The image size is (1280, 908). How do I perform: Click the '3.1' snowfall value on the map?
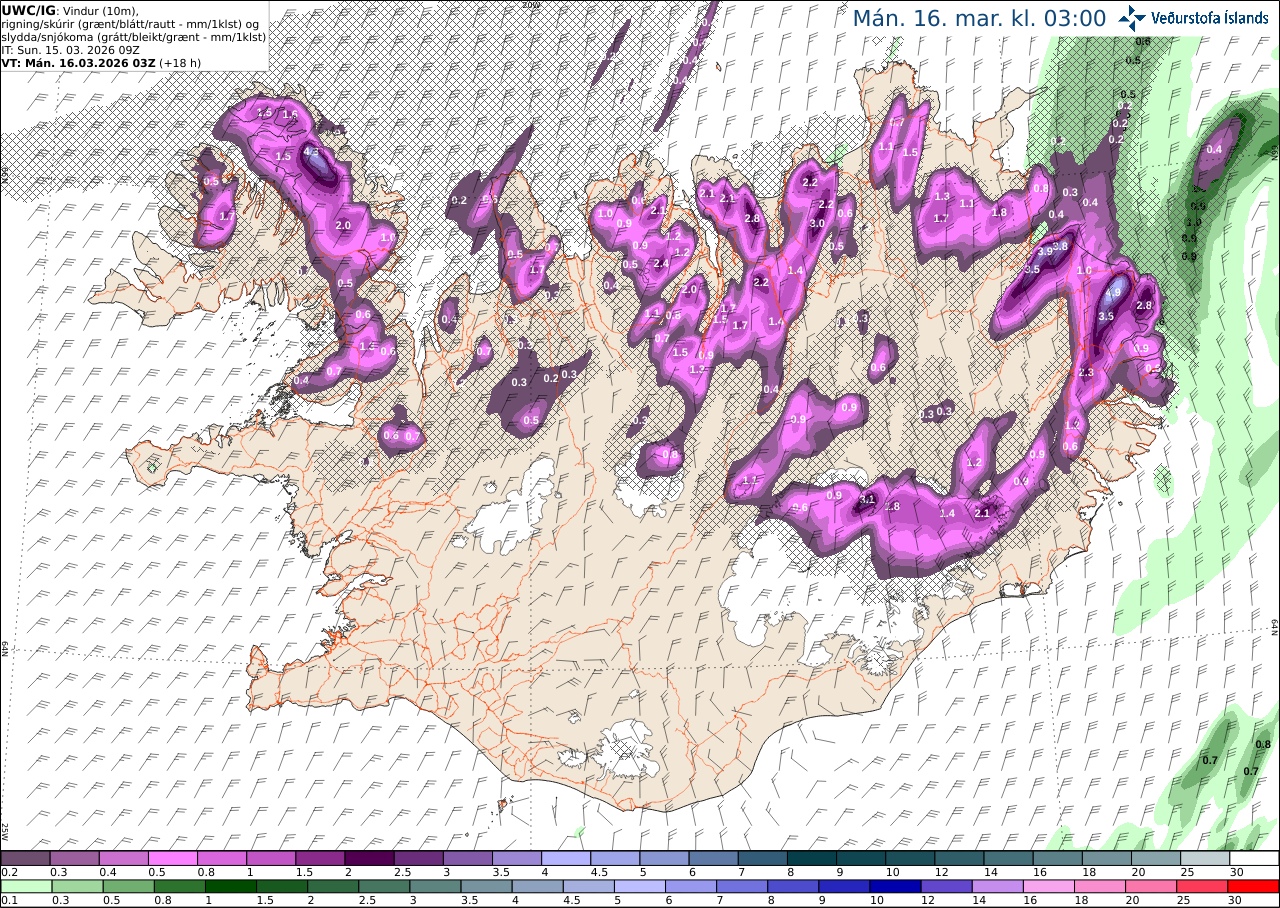coord(868,500)
